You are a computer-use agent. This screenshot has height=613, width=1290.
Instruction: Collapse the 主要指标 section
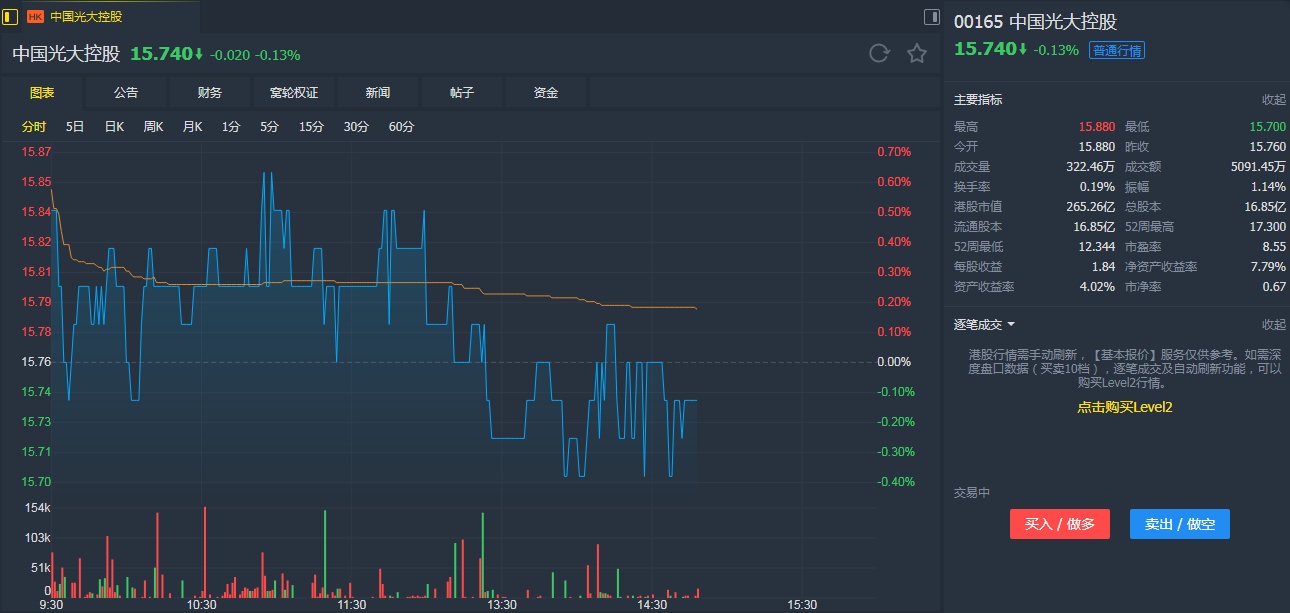point(1273,100)
